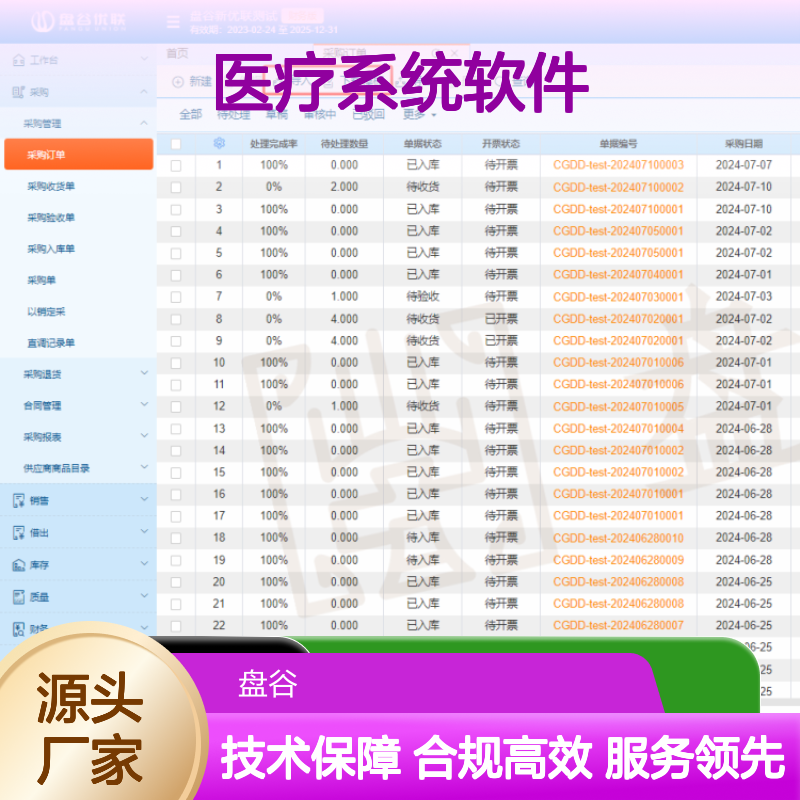Open the 库存 warehouse icon

18,565
